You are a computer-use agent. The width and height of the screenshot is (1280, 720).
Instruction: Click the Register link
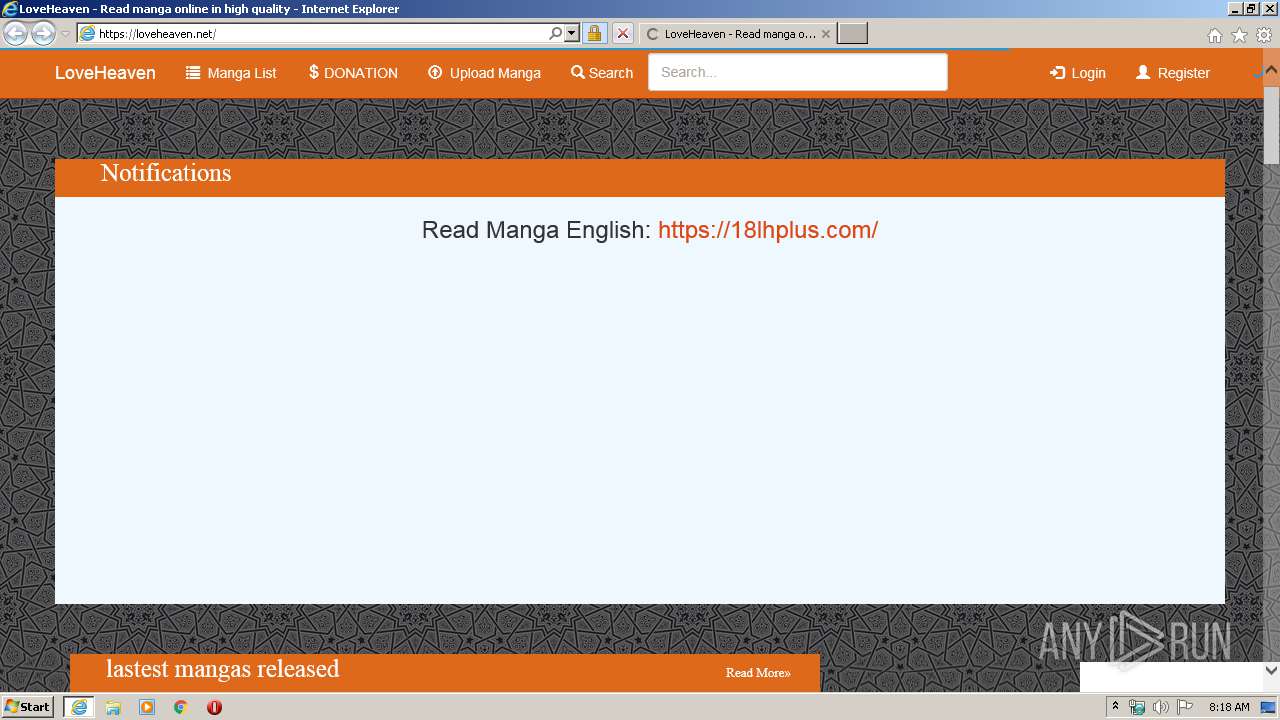1173,73
